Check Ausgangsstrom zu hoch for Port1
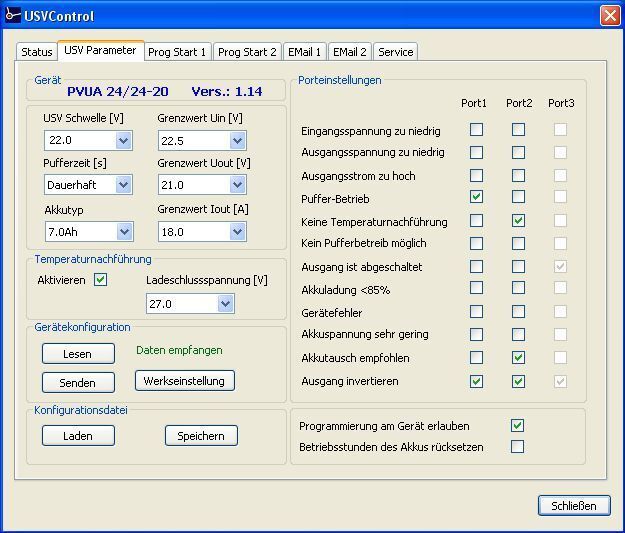Viewport: 625px width, 533px height. [476, 175]
